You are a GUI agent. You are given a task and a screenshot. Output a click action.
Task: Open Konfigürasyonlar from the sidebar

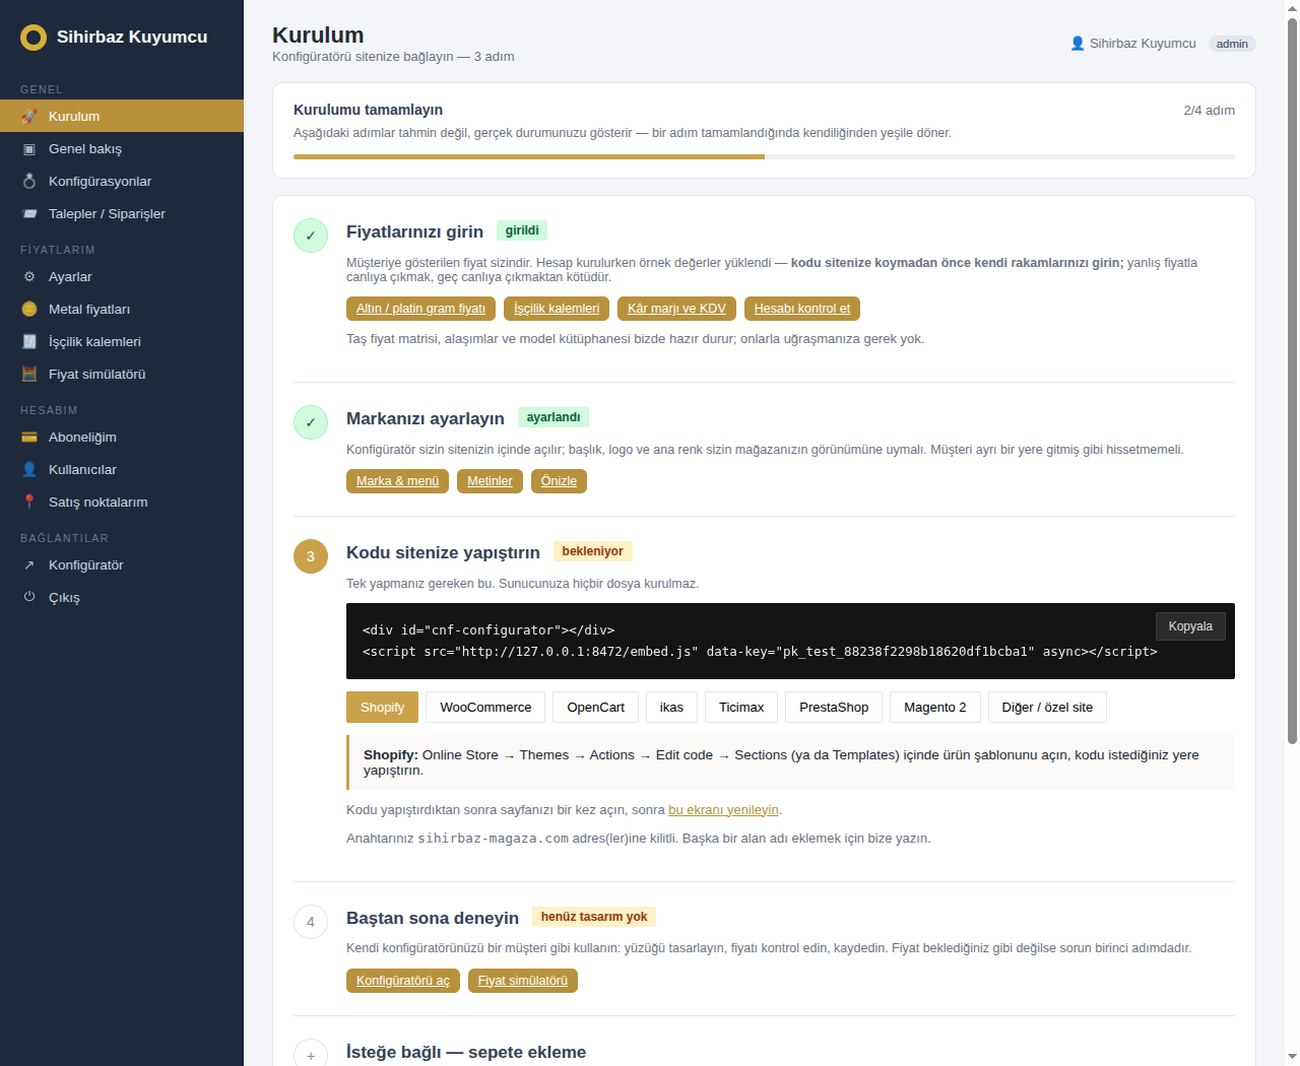coord(122,181)
